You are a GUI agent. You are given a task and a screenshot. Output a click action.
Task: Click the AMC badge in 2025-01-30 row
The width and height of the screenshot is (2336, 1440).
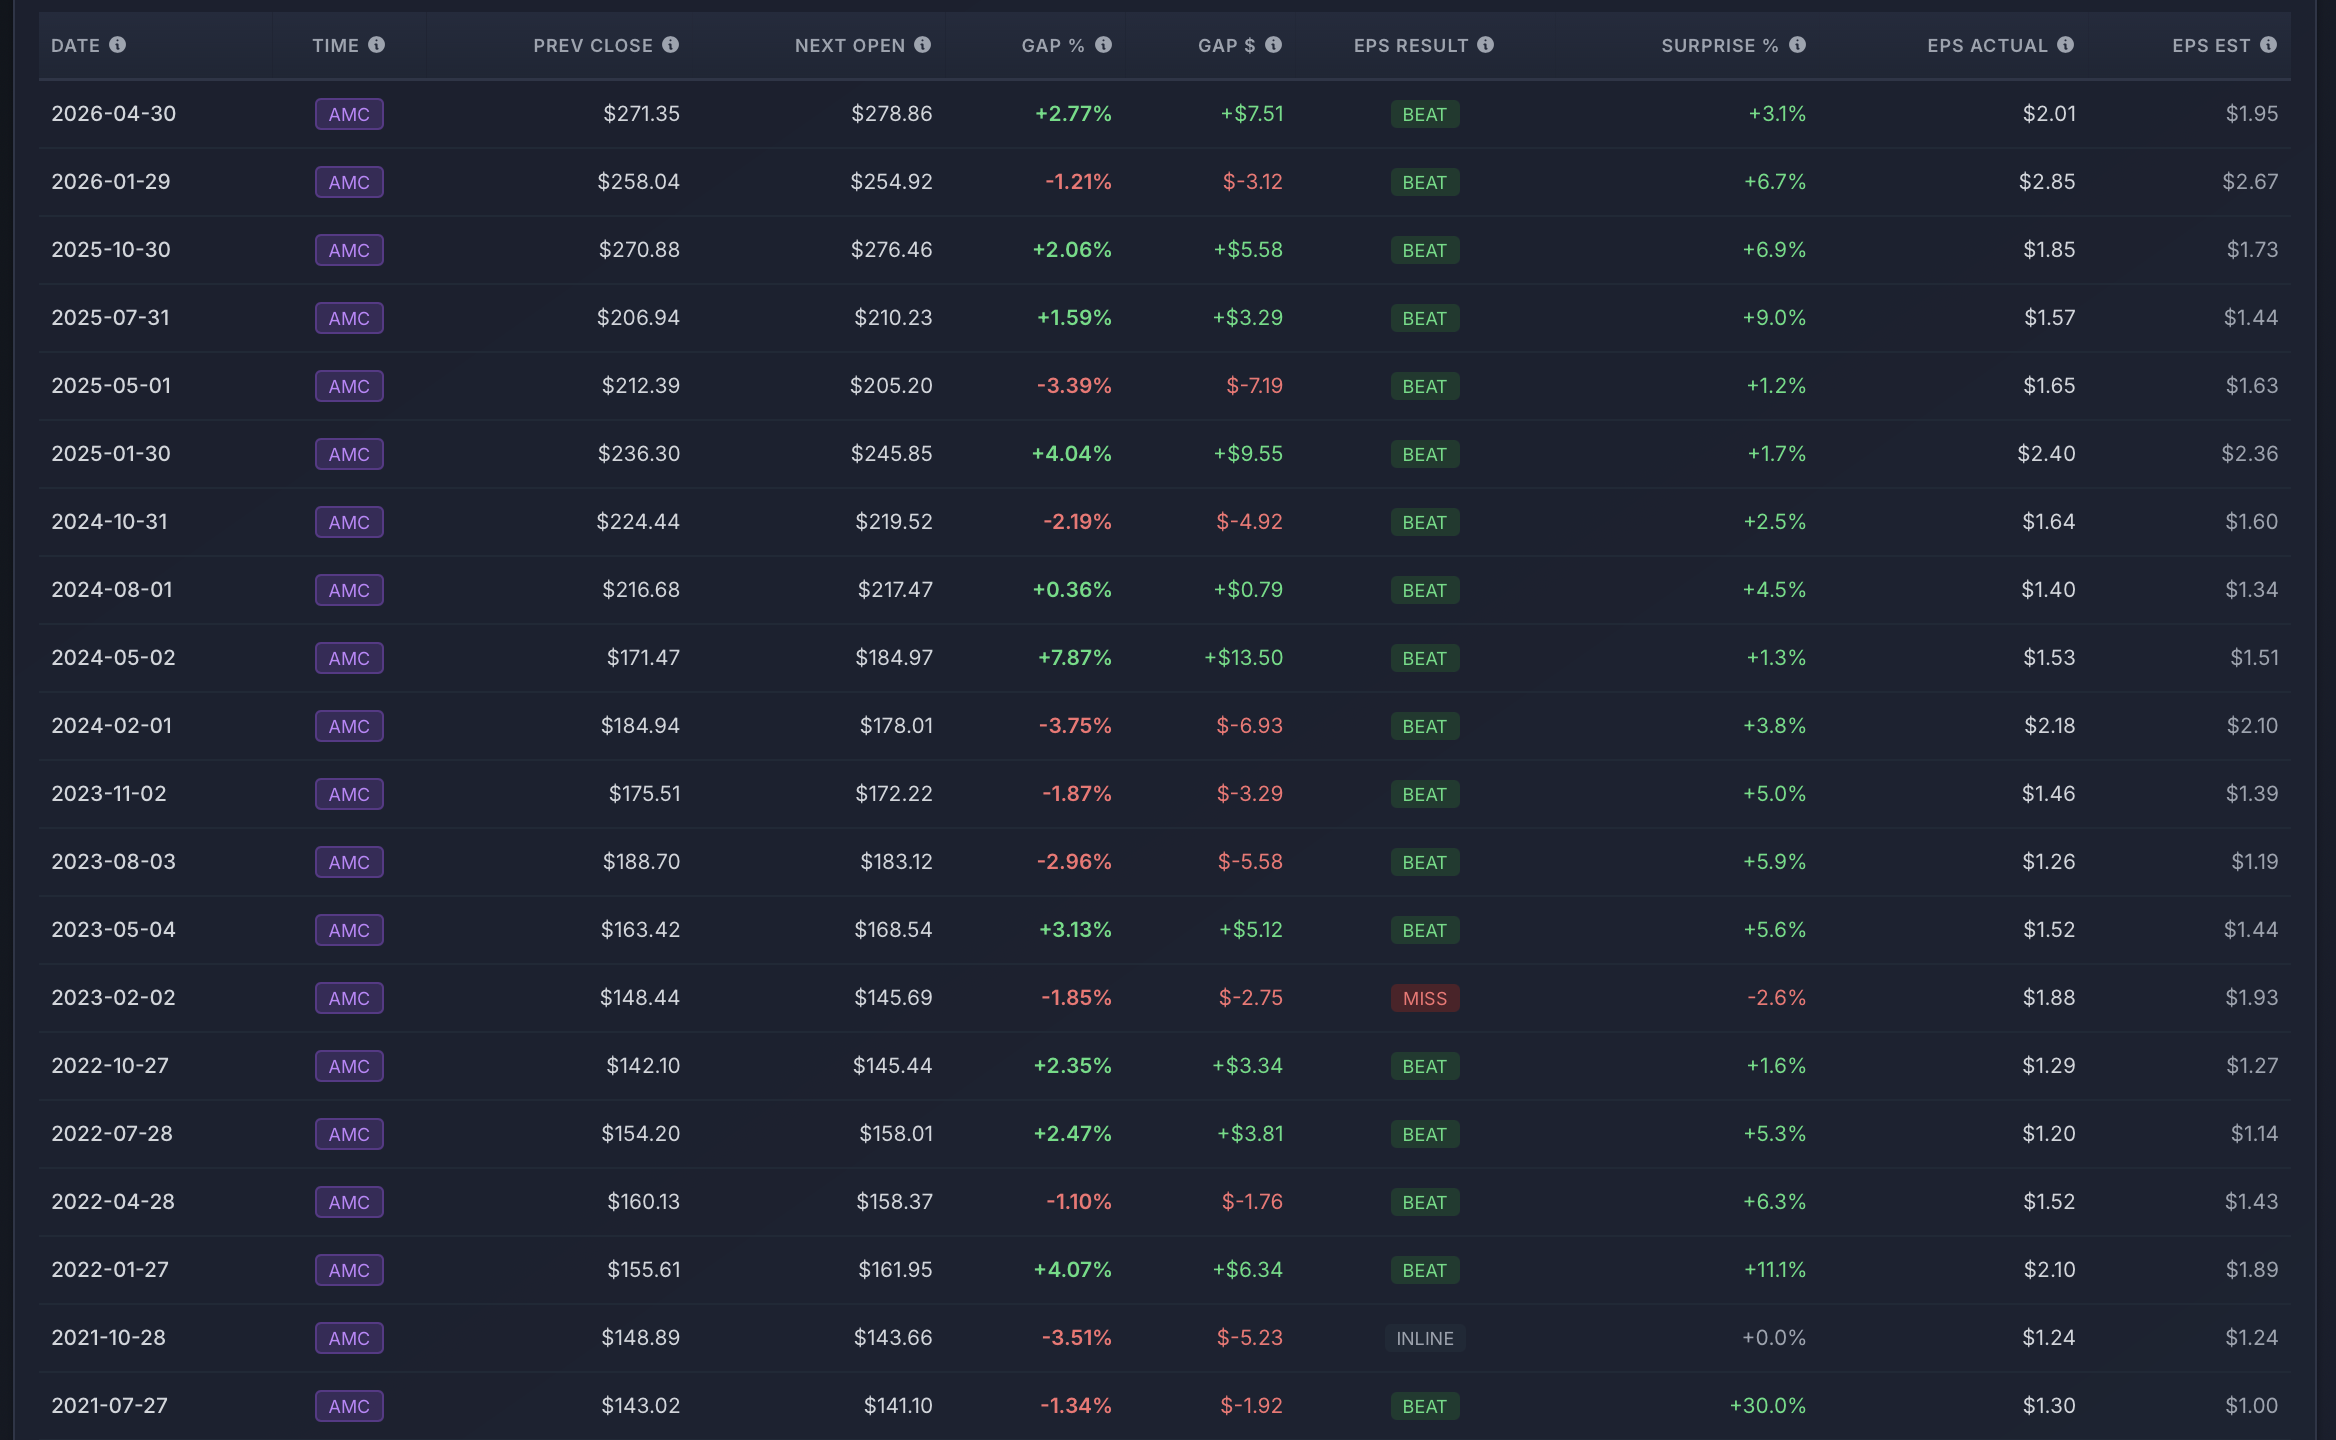349,454
